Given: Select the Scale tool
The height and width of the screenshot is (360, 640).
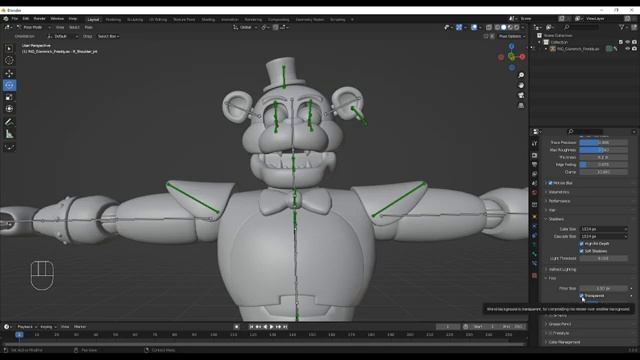Looking at the screenshot, I should [x=9, y=97].
